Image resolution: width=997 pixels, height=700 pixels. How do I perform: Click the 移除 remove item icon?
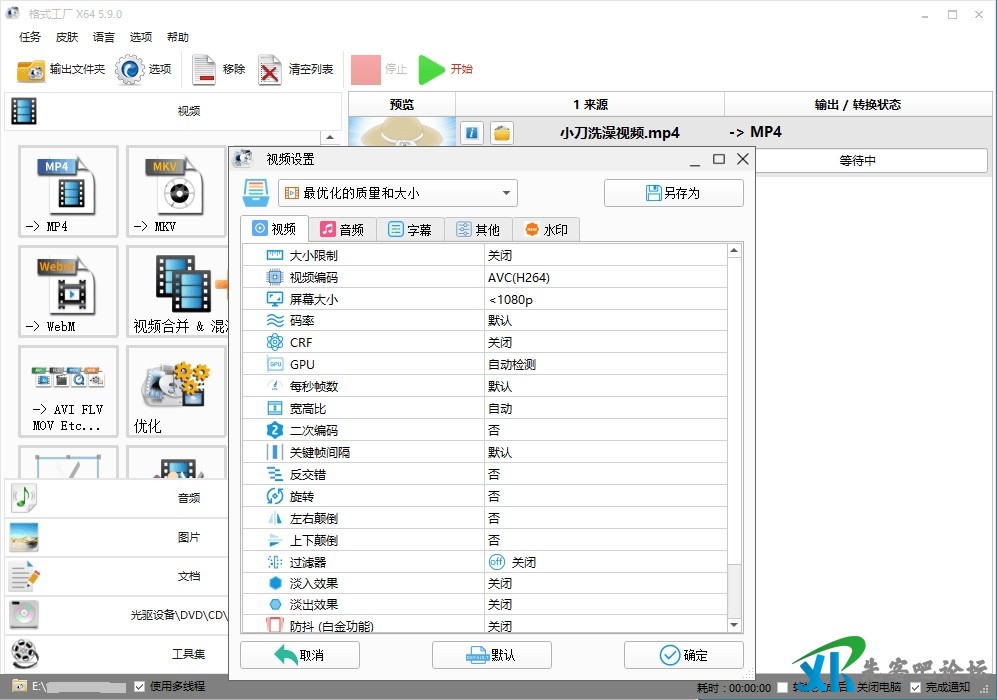pyautogui.click(x=204, y=70)
